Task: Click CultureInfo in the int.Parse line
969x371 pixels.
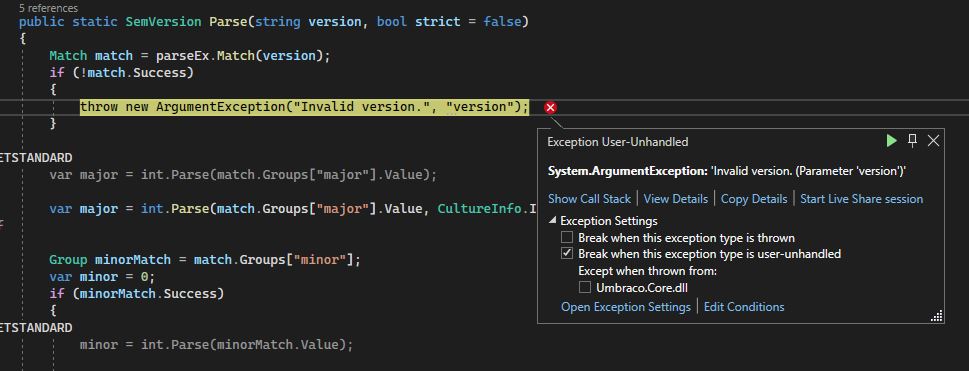Action: 479,208
